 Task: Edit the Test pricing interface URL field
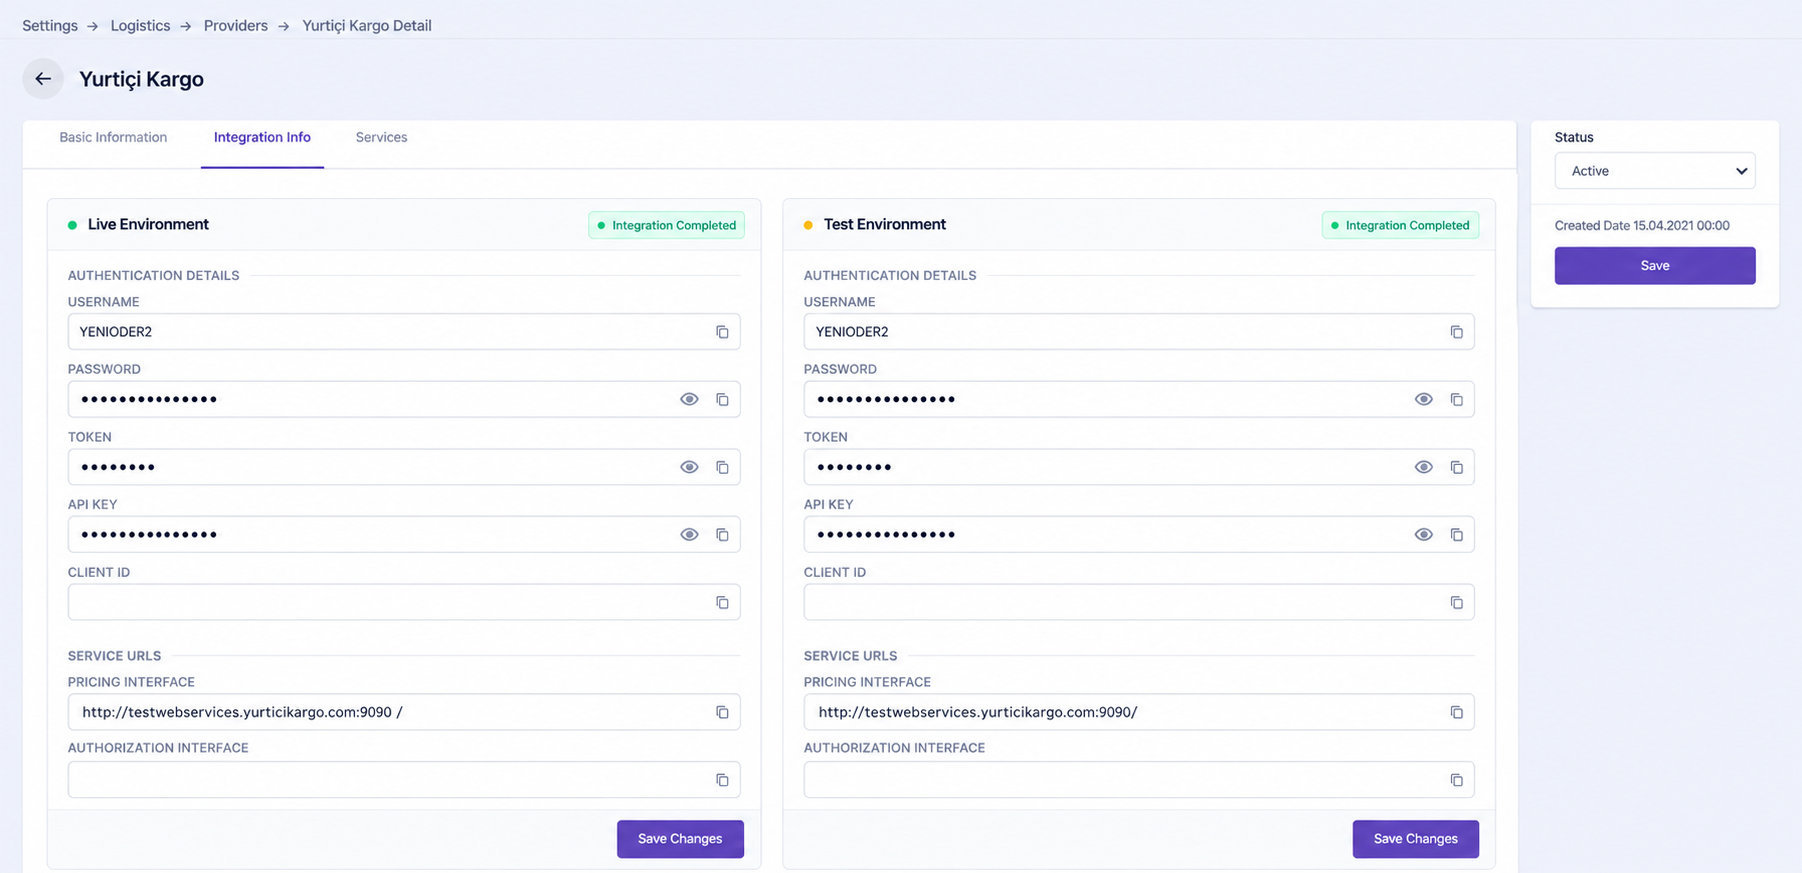pos(1139,712)
